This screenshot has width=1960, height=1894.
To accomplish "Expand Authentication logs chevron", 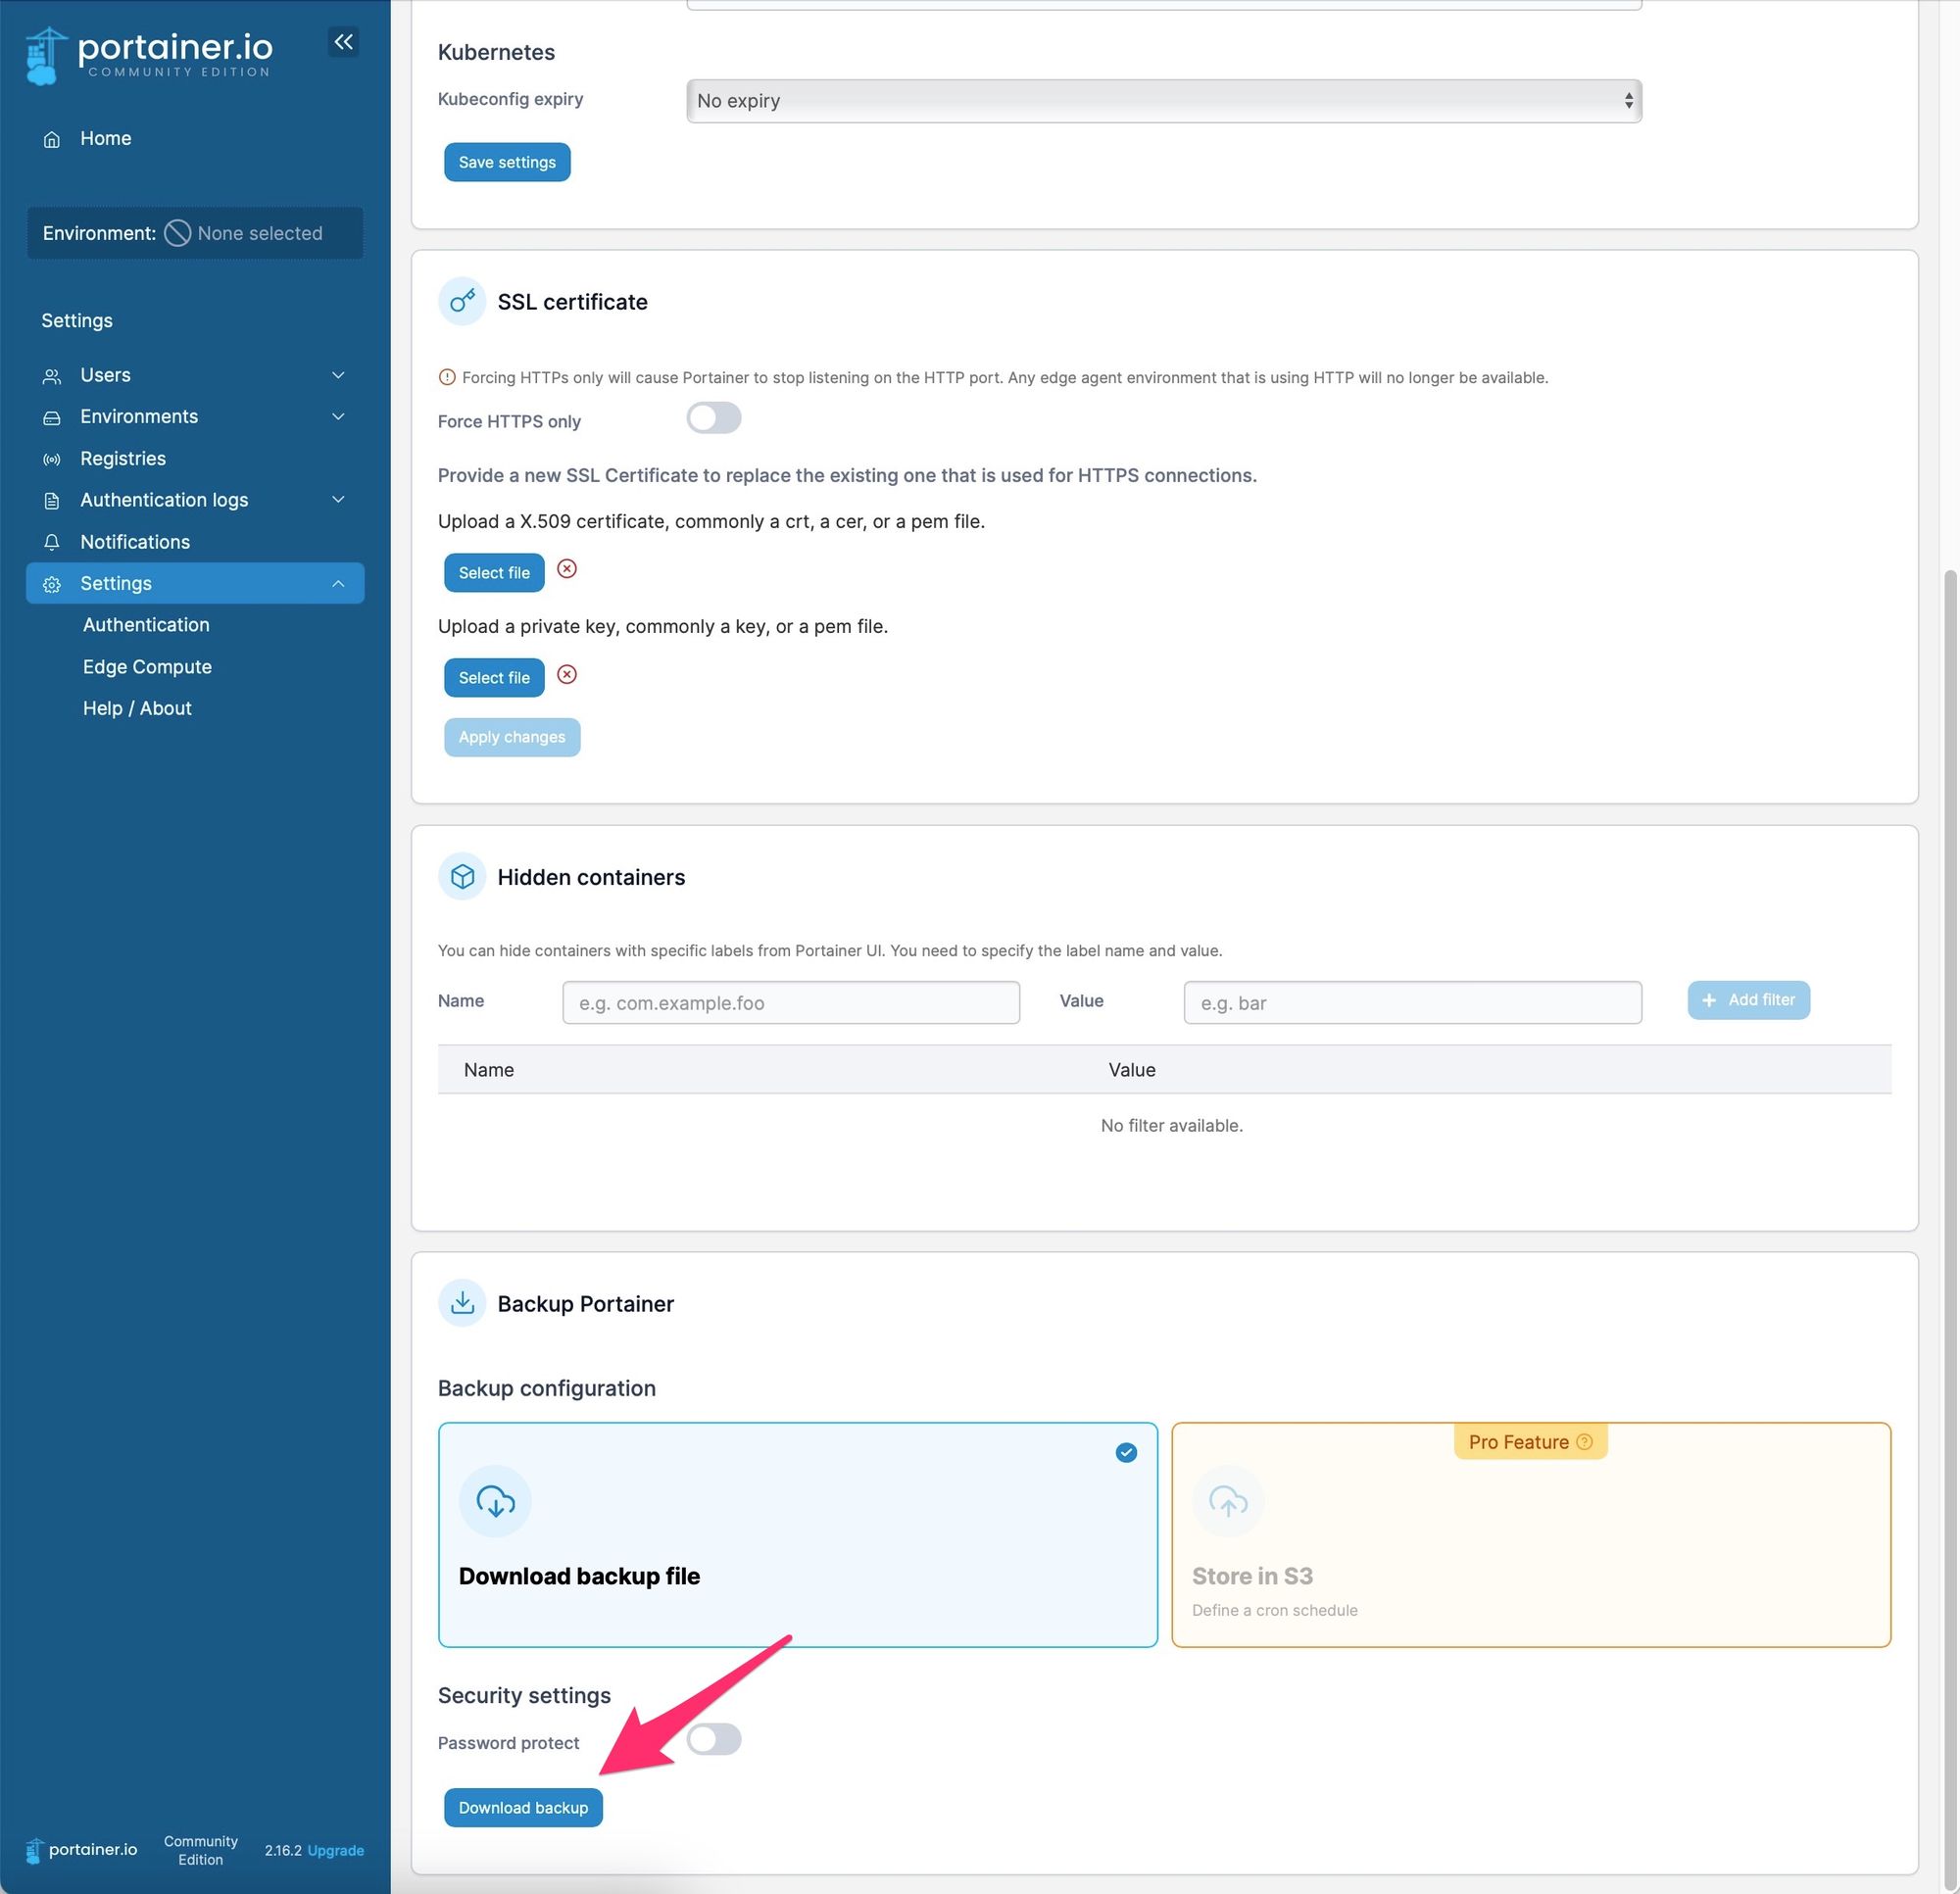I will tap(338, 499).
